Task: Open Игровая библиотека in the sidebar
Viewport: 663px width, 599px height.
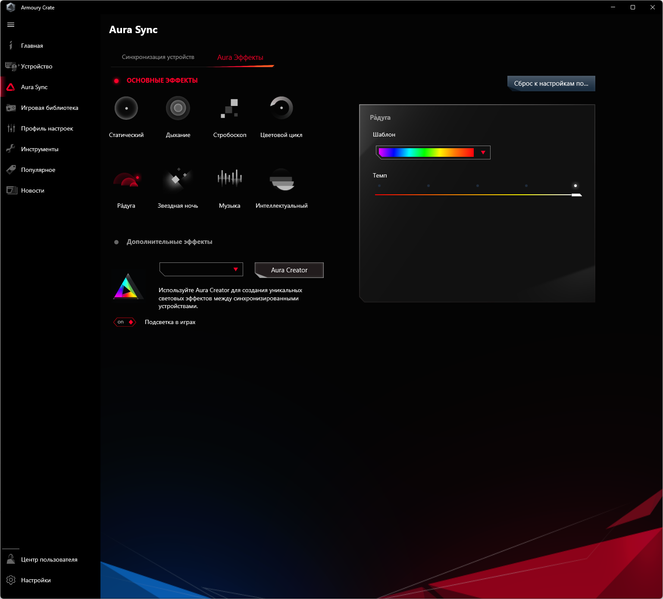Action: point(50,108)
